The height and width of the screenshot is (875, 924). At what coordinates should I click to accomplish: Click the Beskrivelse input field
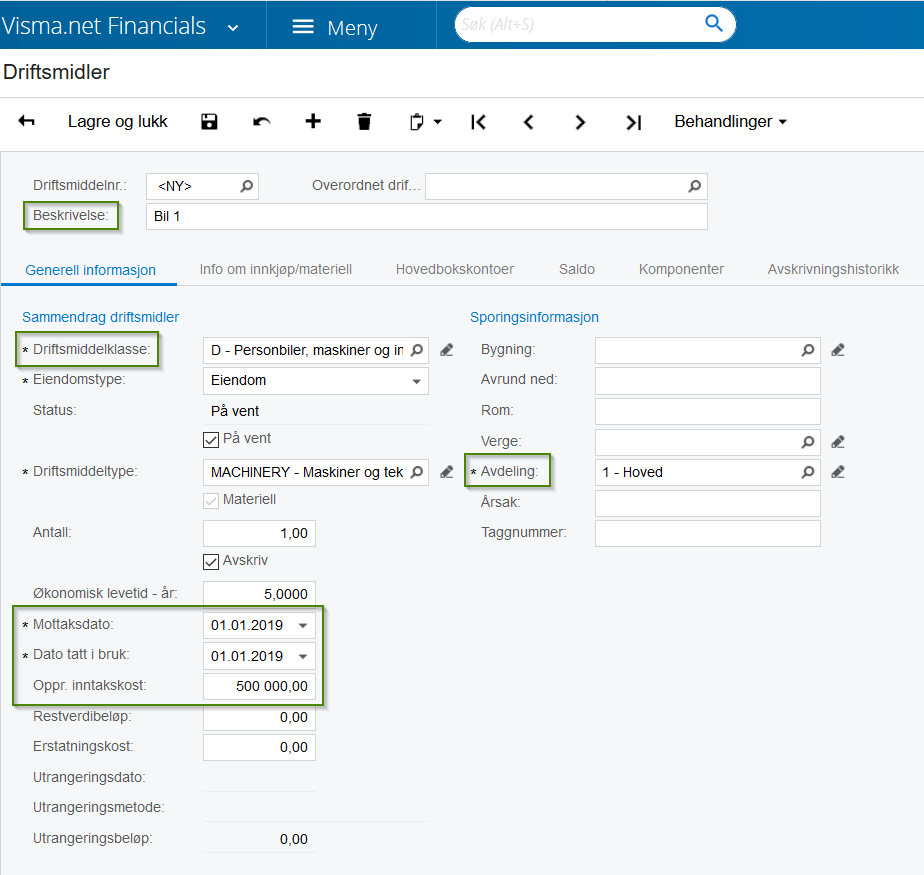[x=427, y=217]
